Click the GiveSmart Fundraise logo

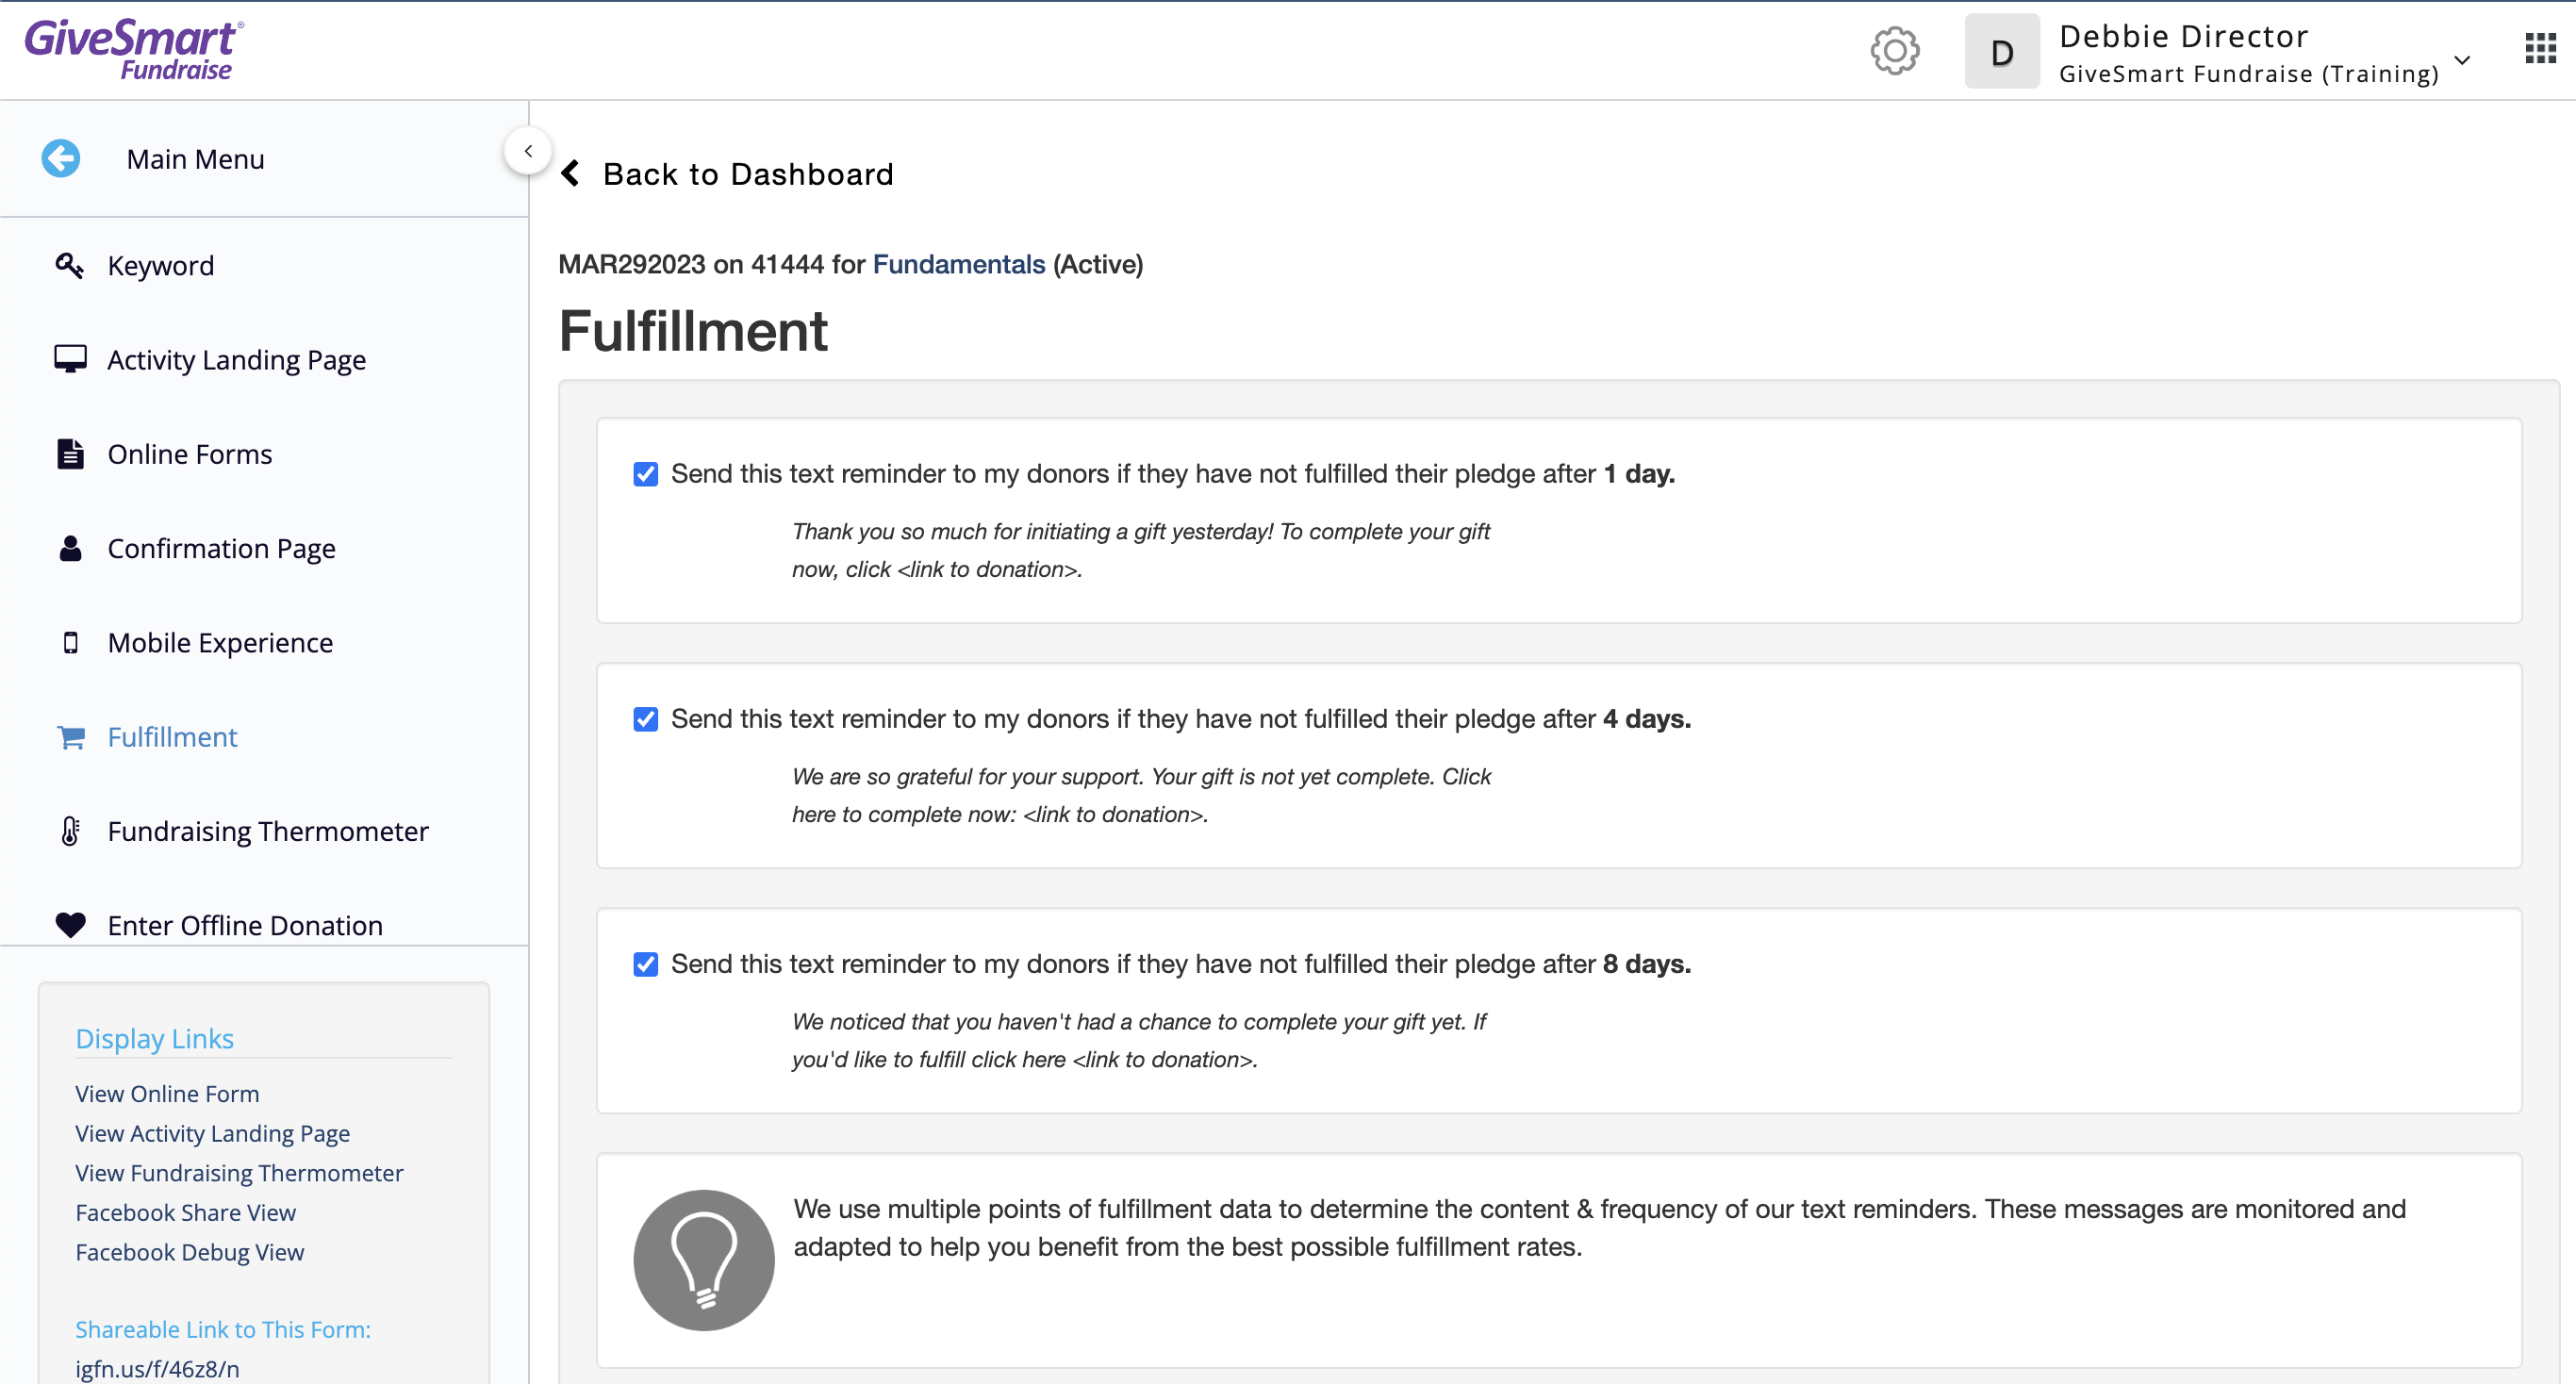click(134, 49)
